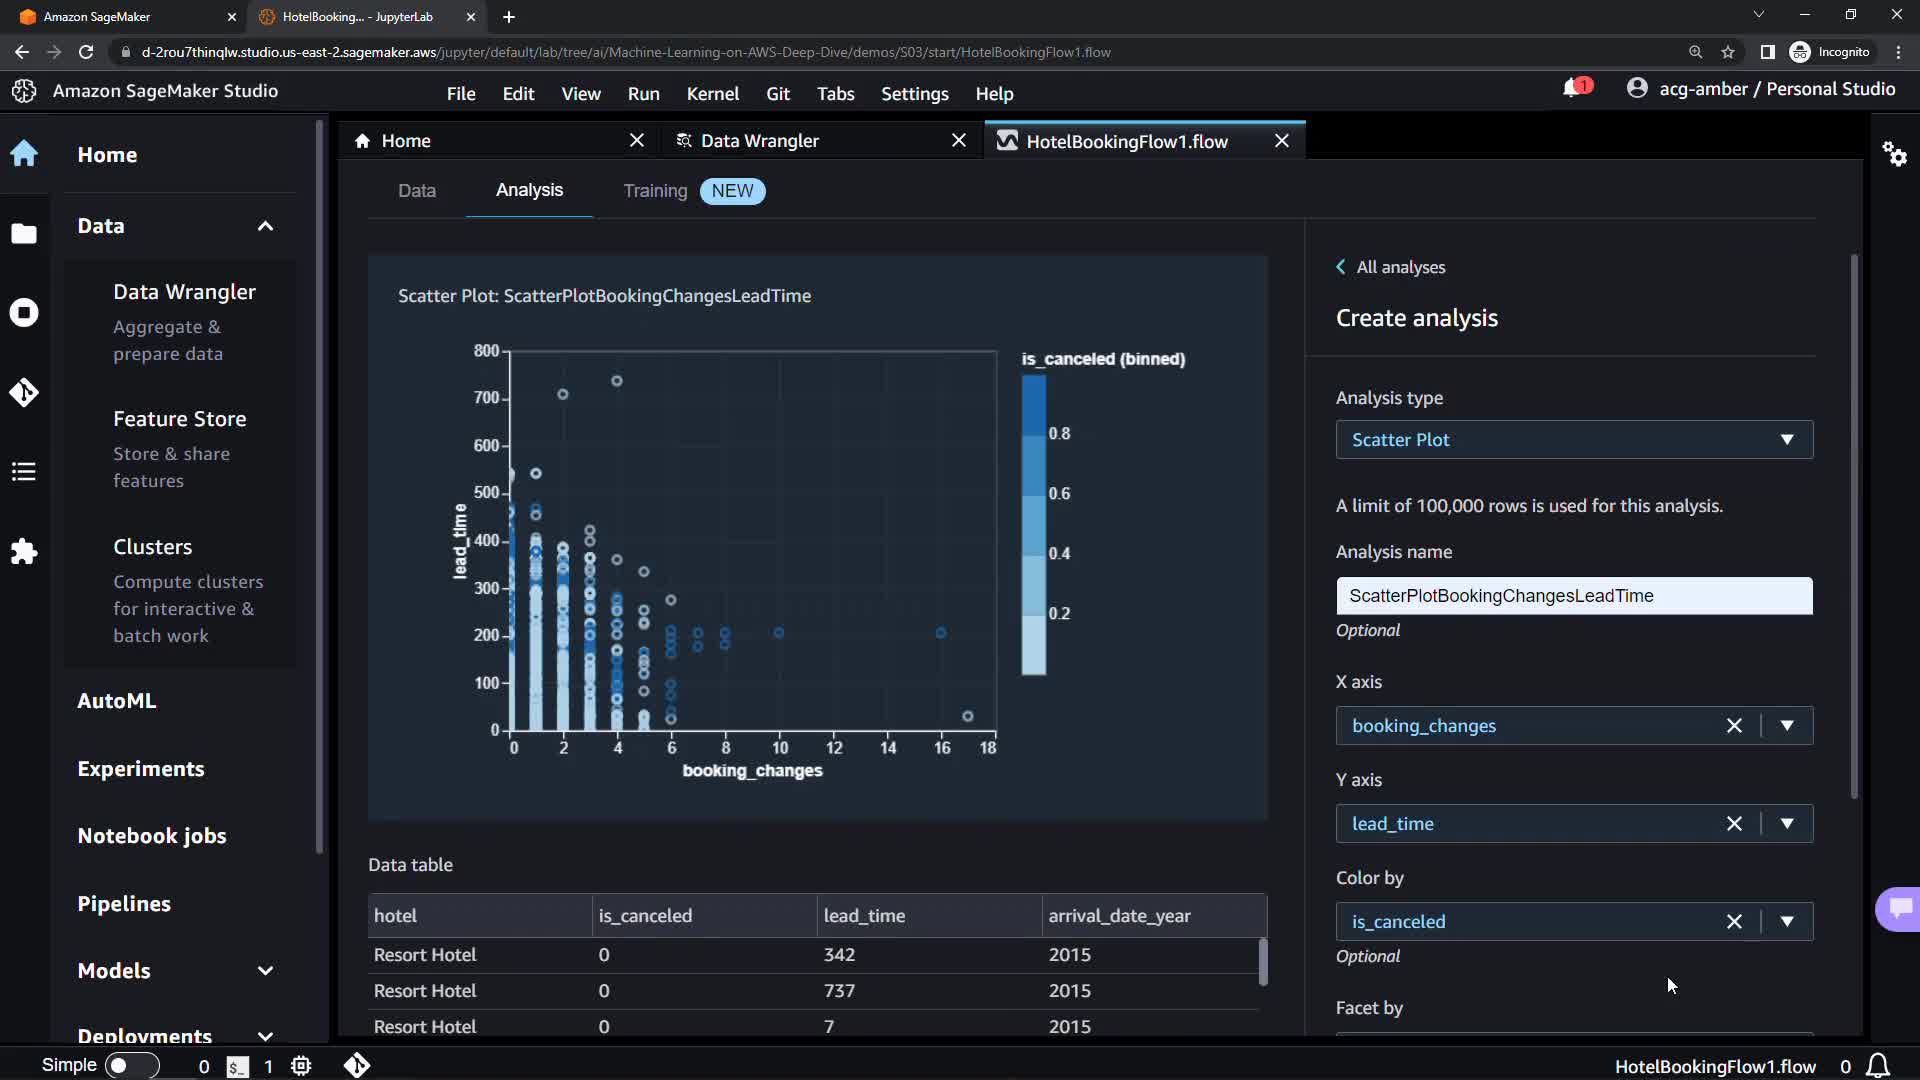This screenshot has width=1920, height=1080.
Task: Open the Git sidebar icon
Action: tap(24, 392)
